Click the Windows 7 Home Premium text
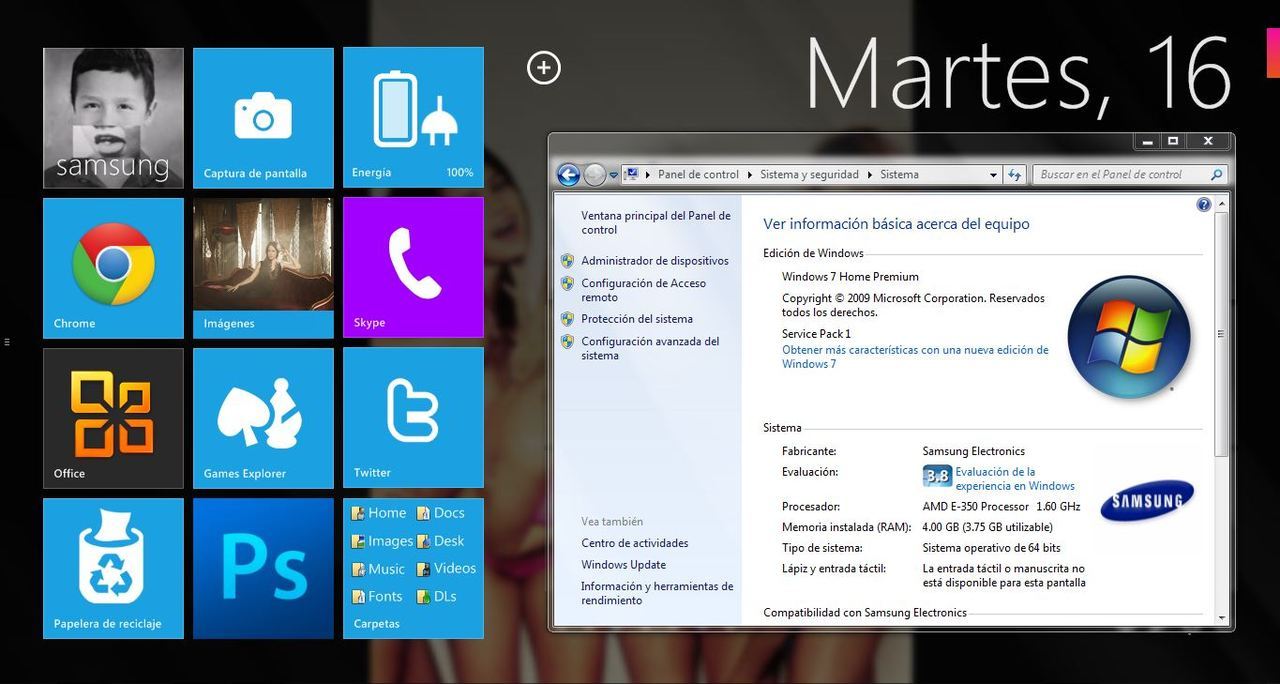This screenshot has height=684, width=1280. (850, 277)
